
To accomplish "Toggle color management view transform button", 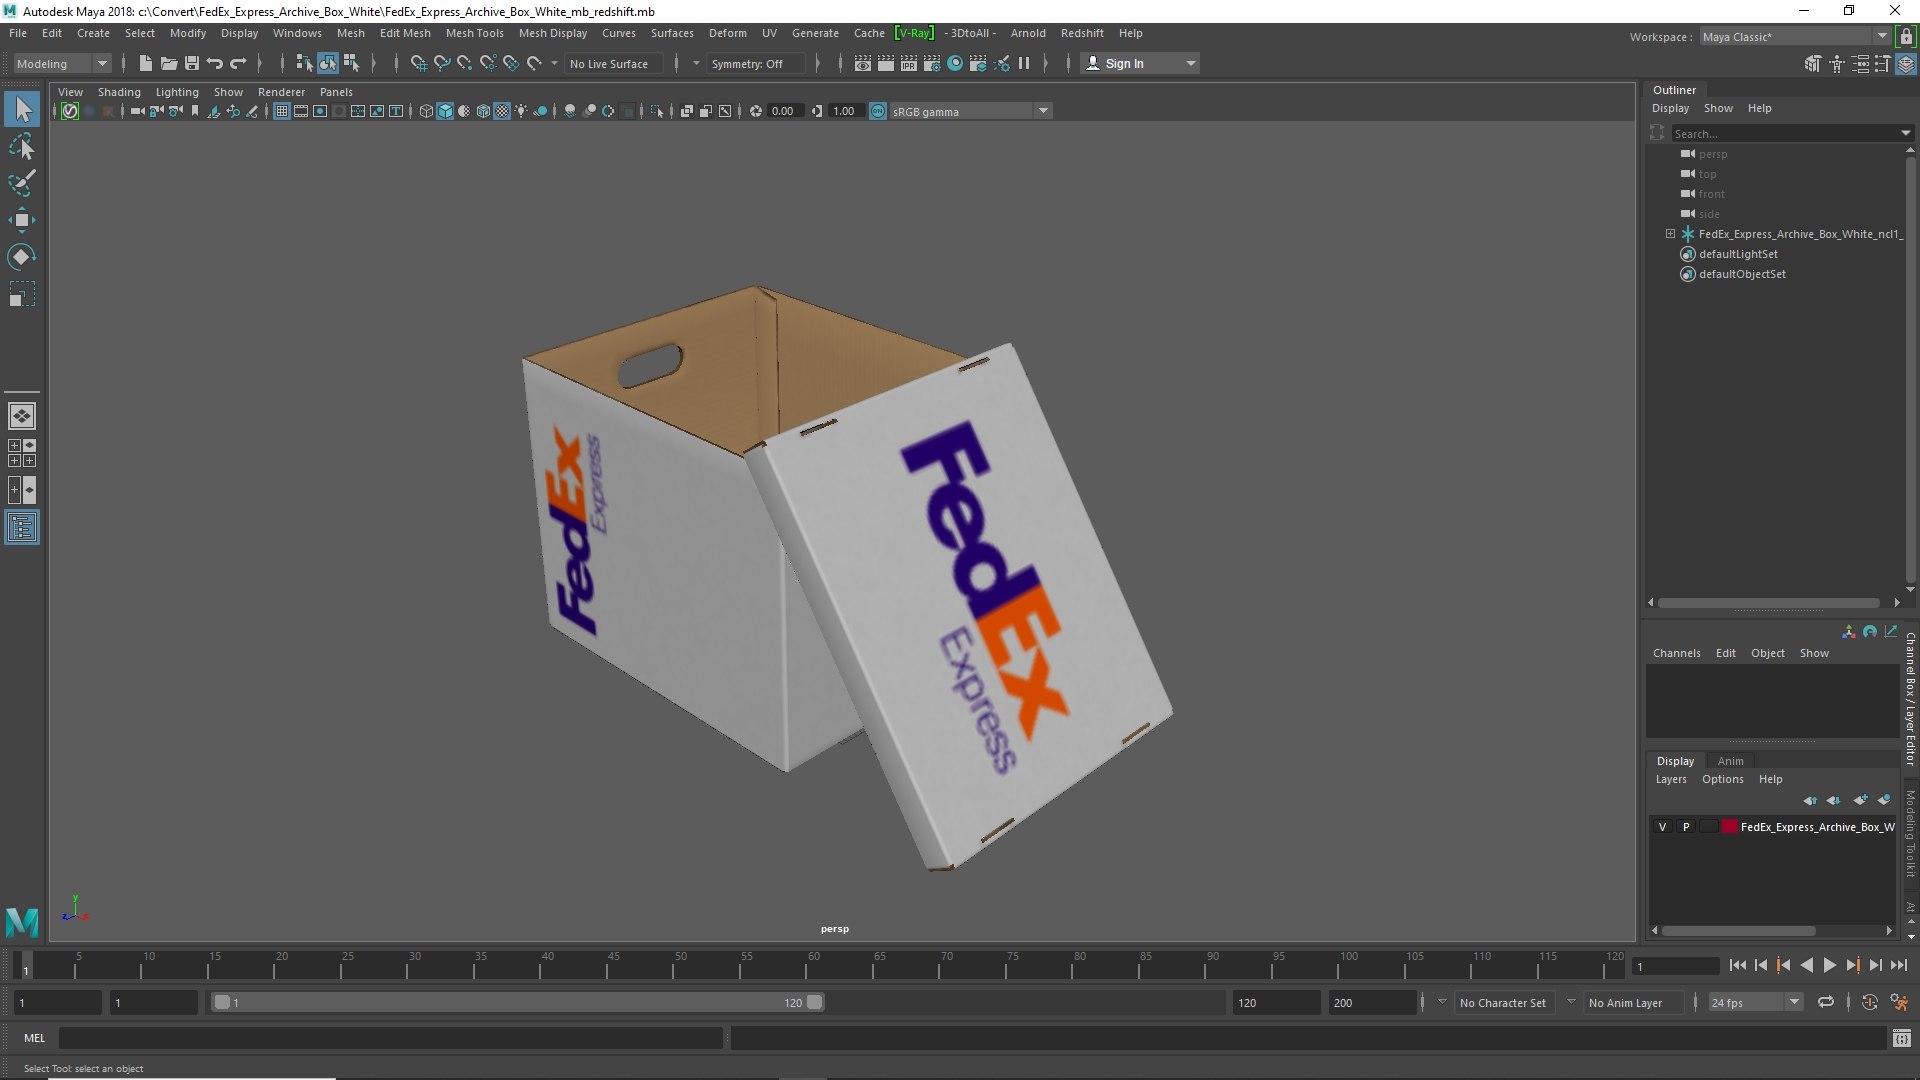I will pyautogui.click(x=878, y=111).
